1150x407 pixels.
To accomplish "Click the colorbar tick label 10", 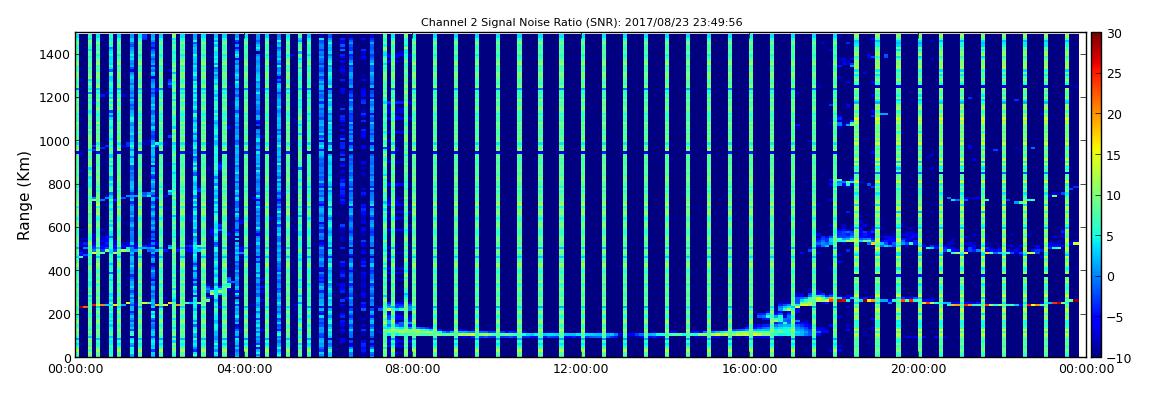I will coord(1114,196).
